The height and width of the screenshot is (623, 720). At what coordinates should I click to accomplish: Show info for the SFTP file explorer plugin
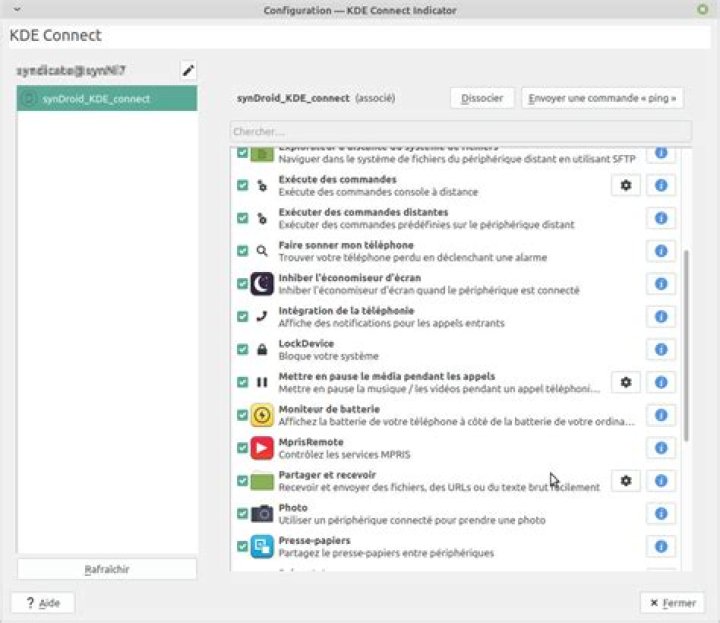pyautogui.click(x=661, y=154)
